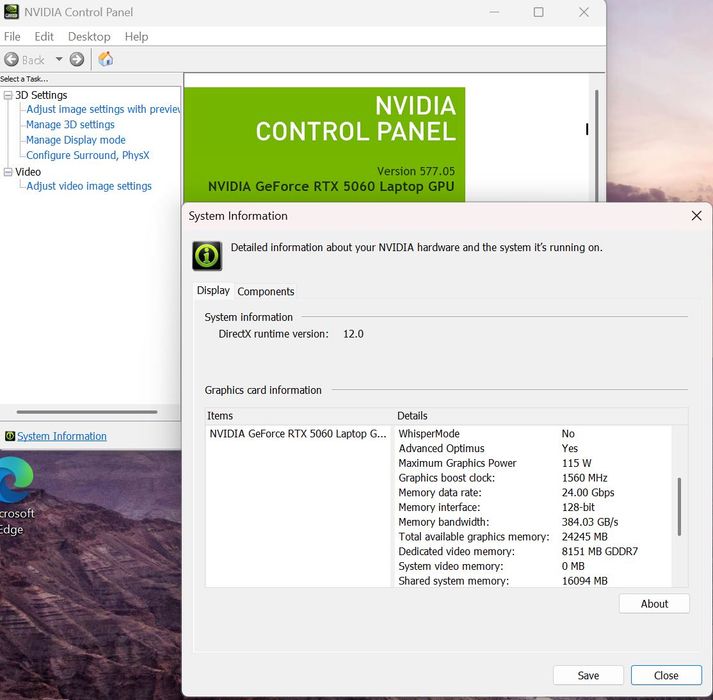Click the System Information link
The height and width of the screenshot is (700, 713).
click(62, 436)
